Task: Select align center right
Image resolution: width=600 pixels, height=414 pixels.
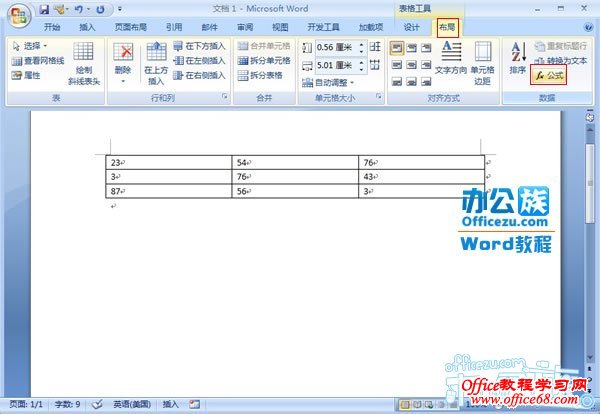Action: point(426,65)
